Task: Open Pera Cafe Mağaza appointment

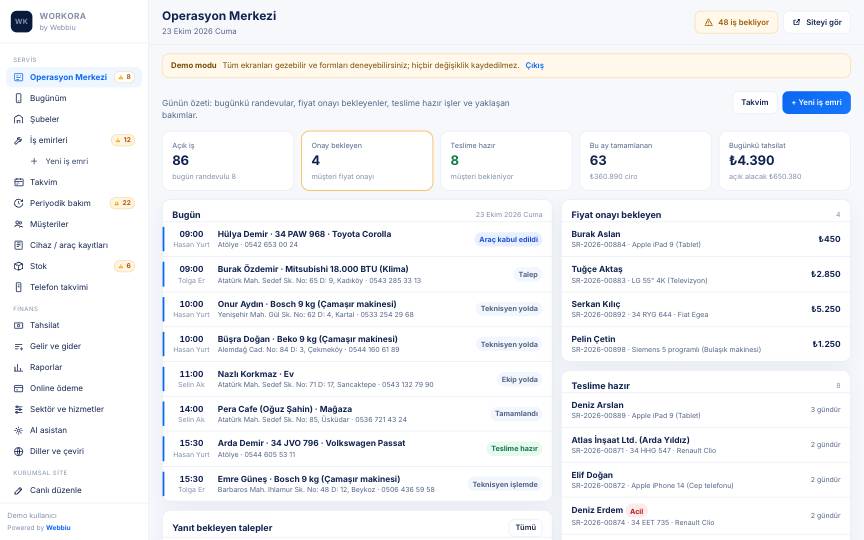Action: click(x=357, y=414)
